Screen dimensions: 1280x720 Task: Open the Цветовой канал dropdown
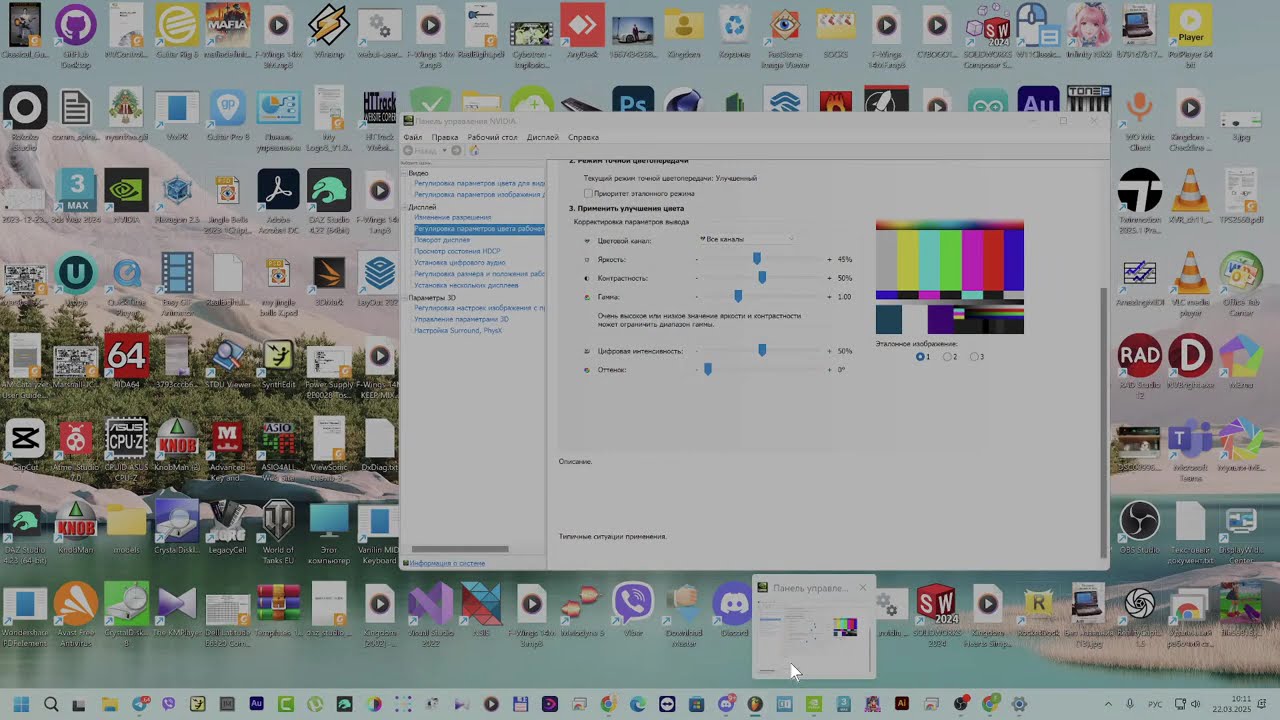747,240
